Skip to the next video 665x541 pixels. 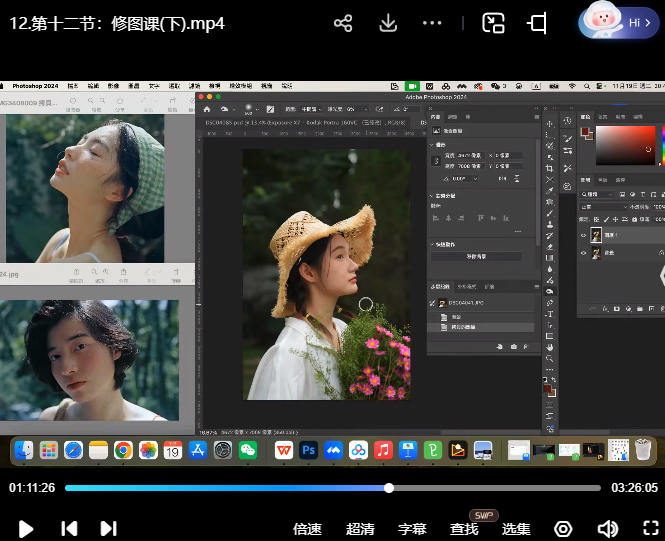(109, 528)
